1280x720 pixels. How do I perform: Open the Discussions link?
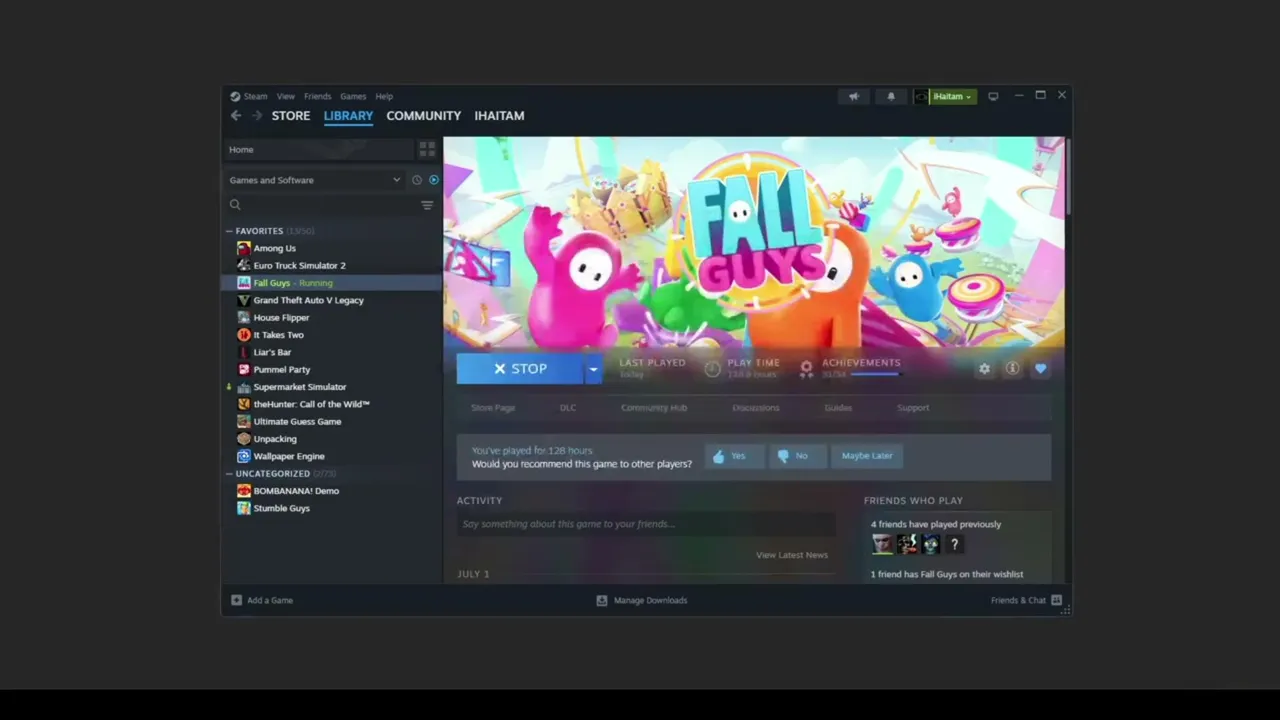coord(756,408)
